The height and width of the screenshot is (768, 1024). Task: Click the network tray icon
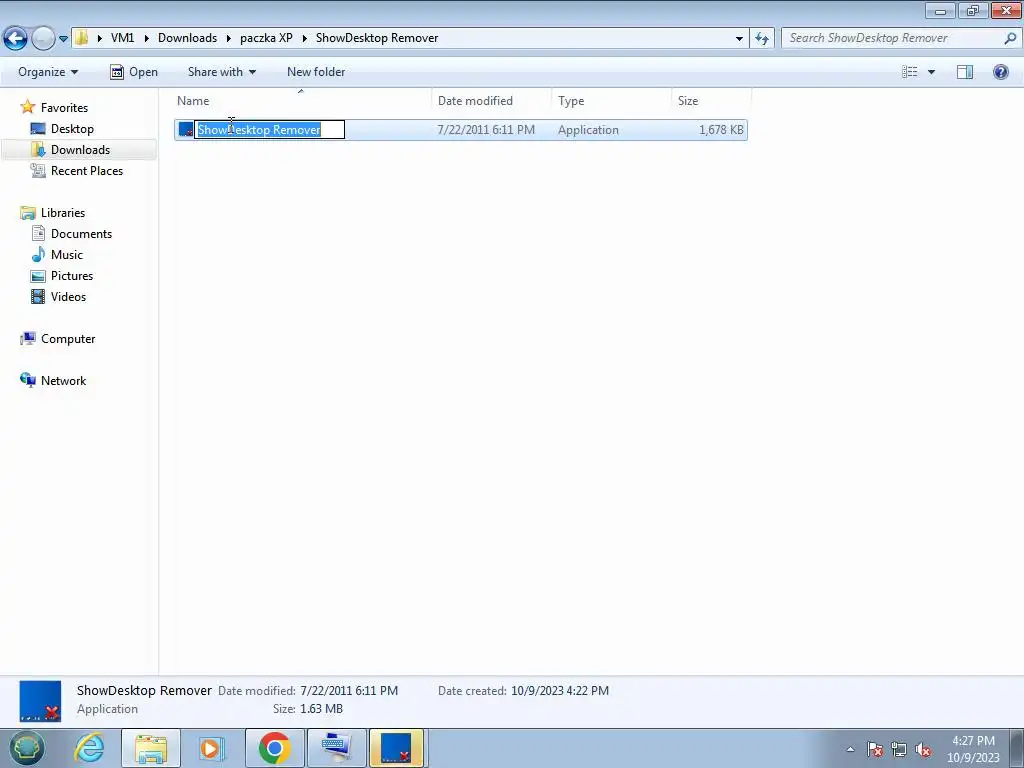pyautogui.click(x=899, y=749)
